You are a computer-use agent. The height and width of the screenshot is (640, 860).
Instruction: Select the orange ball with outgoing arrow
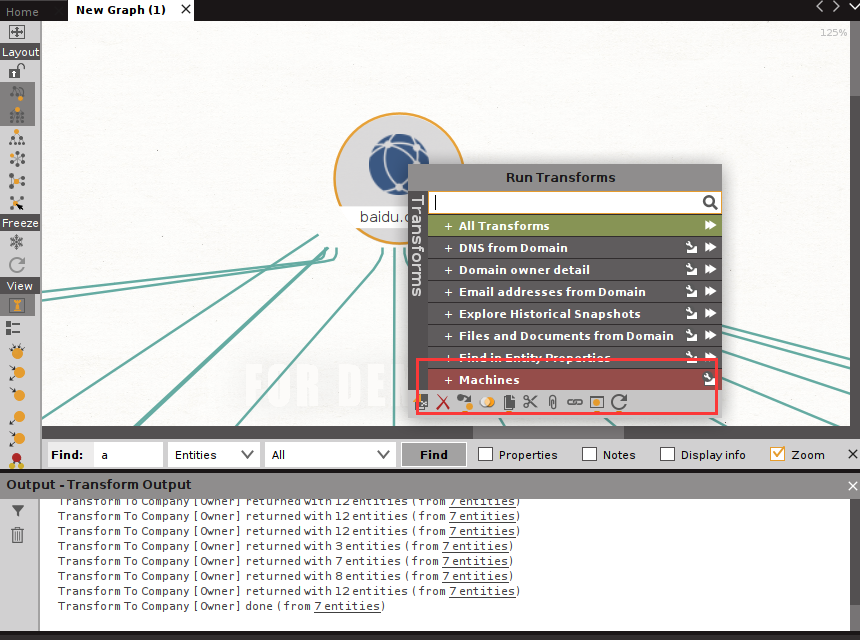click(17, 417)
